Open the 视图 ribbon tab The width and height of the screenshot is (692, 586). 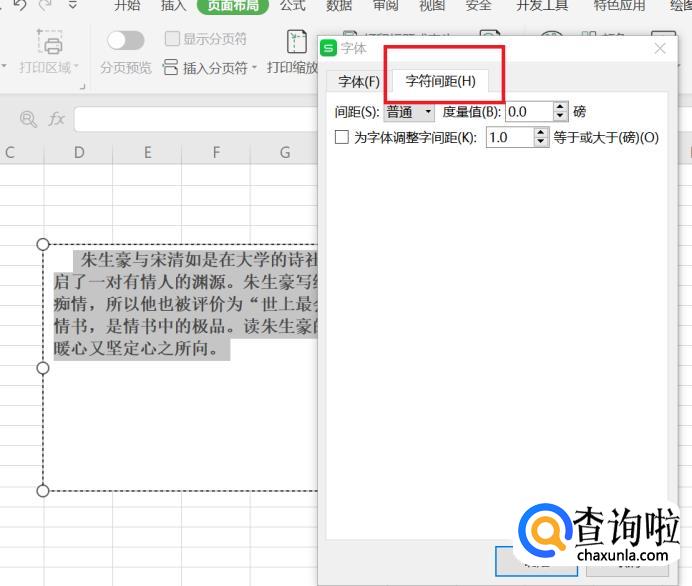coord(432,6)
